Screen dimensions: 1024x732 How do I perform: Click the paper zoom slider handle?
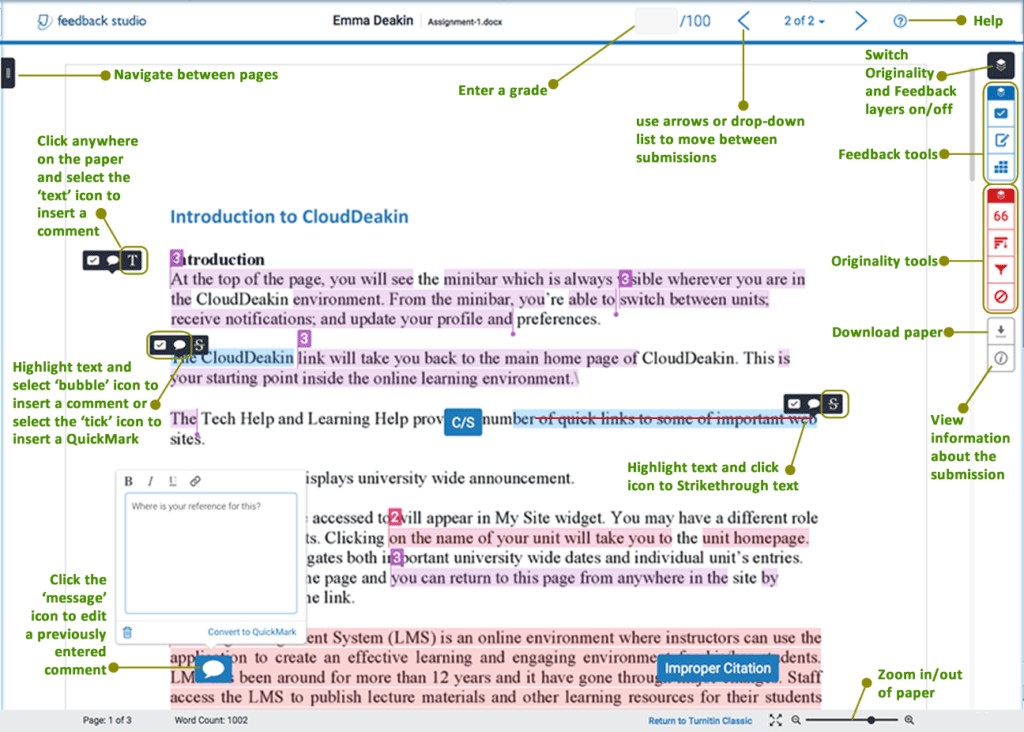coord(871,720)
